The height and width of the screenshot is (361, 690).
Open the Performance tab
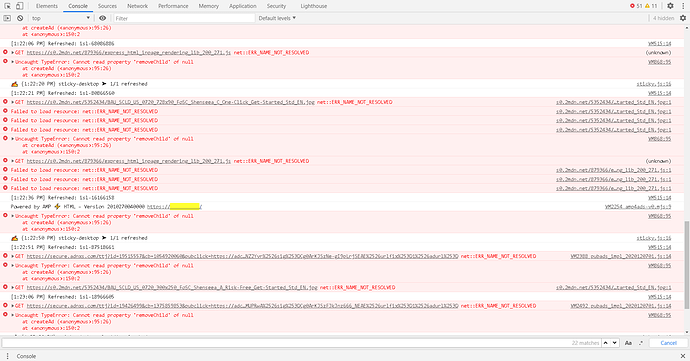click(173, 6)
